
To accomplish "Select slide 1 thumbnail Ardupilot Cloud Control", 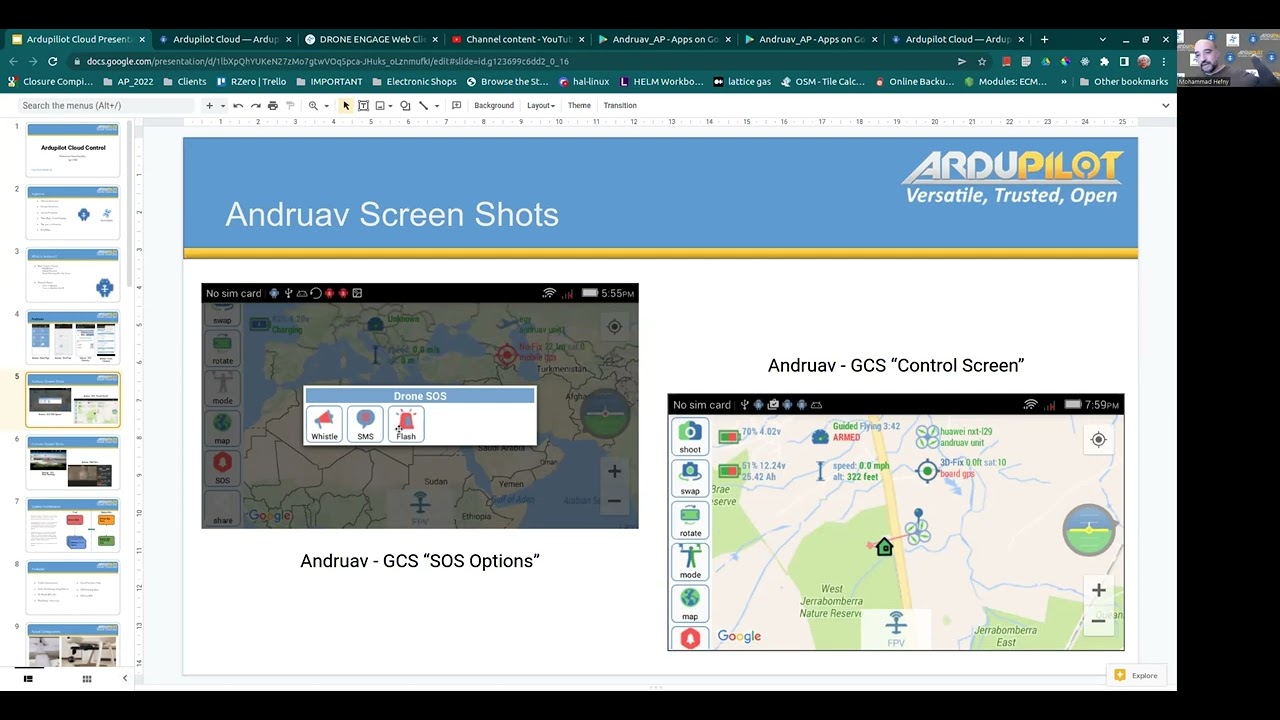I will tap(73, 150).
